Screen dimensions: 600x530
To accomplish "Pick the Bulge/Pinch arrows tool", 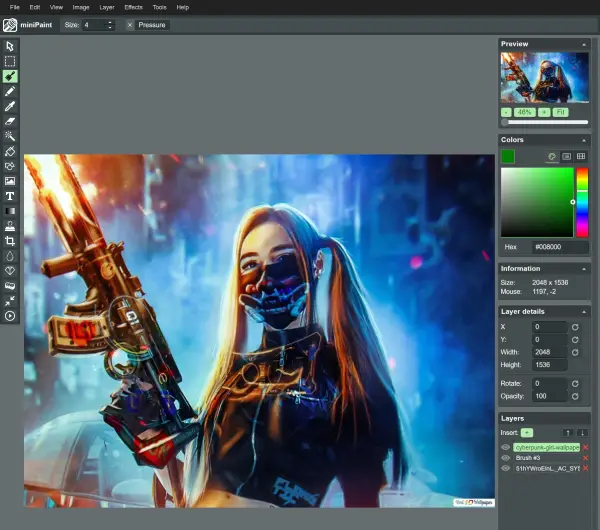I will (x=10, y=301).
